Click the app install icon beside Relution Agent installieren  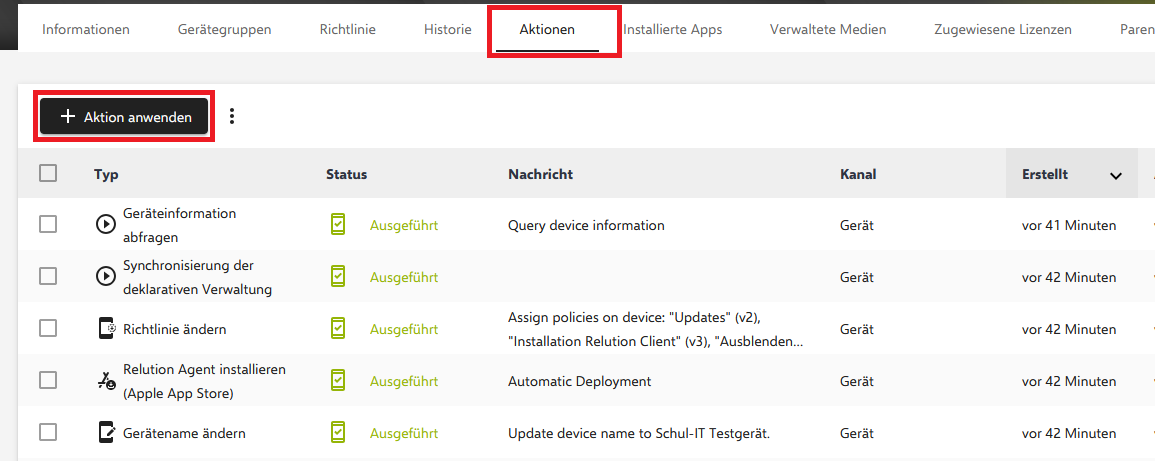point(106,381)
